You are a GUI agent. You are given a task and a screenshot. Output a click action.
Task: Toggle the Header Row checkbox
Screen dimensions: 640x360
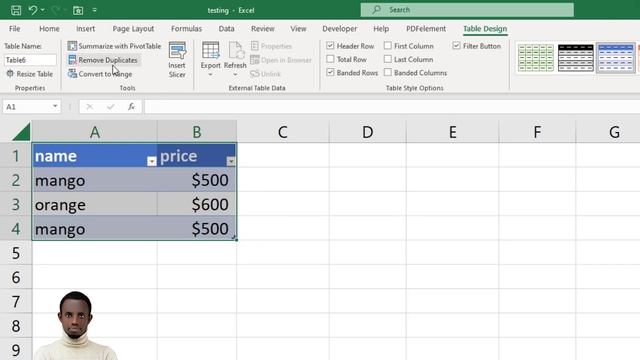tap(330, 46)
